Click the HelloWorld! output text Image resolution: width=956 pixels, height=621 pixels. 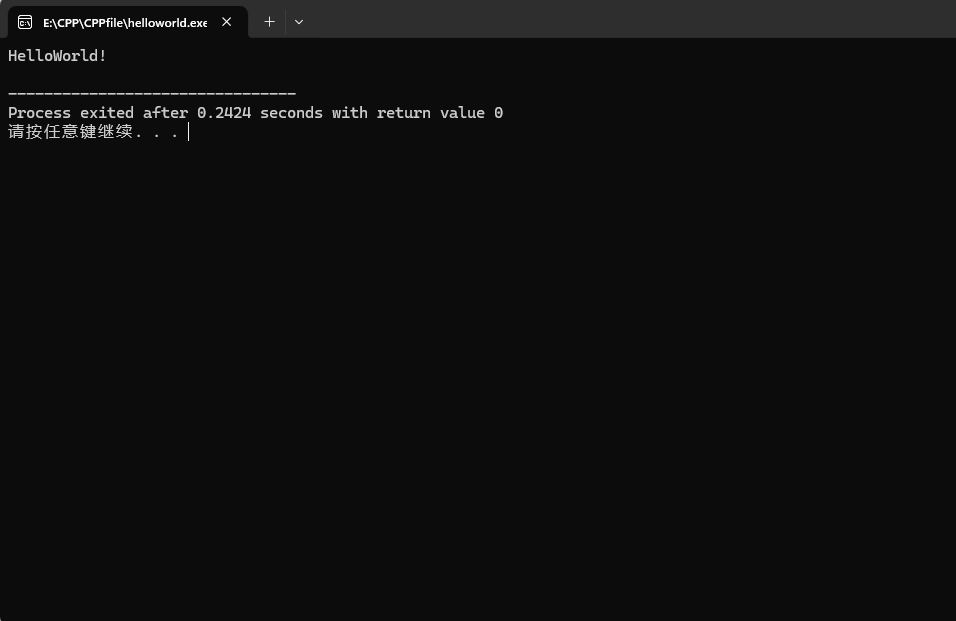[x=57, y=56]
